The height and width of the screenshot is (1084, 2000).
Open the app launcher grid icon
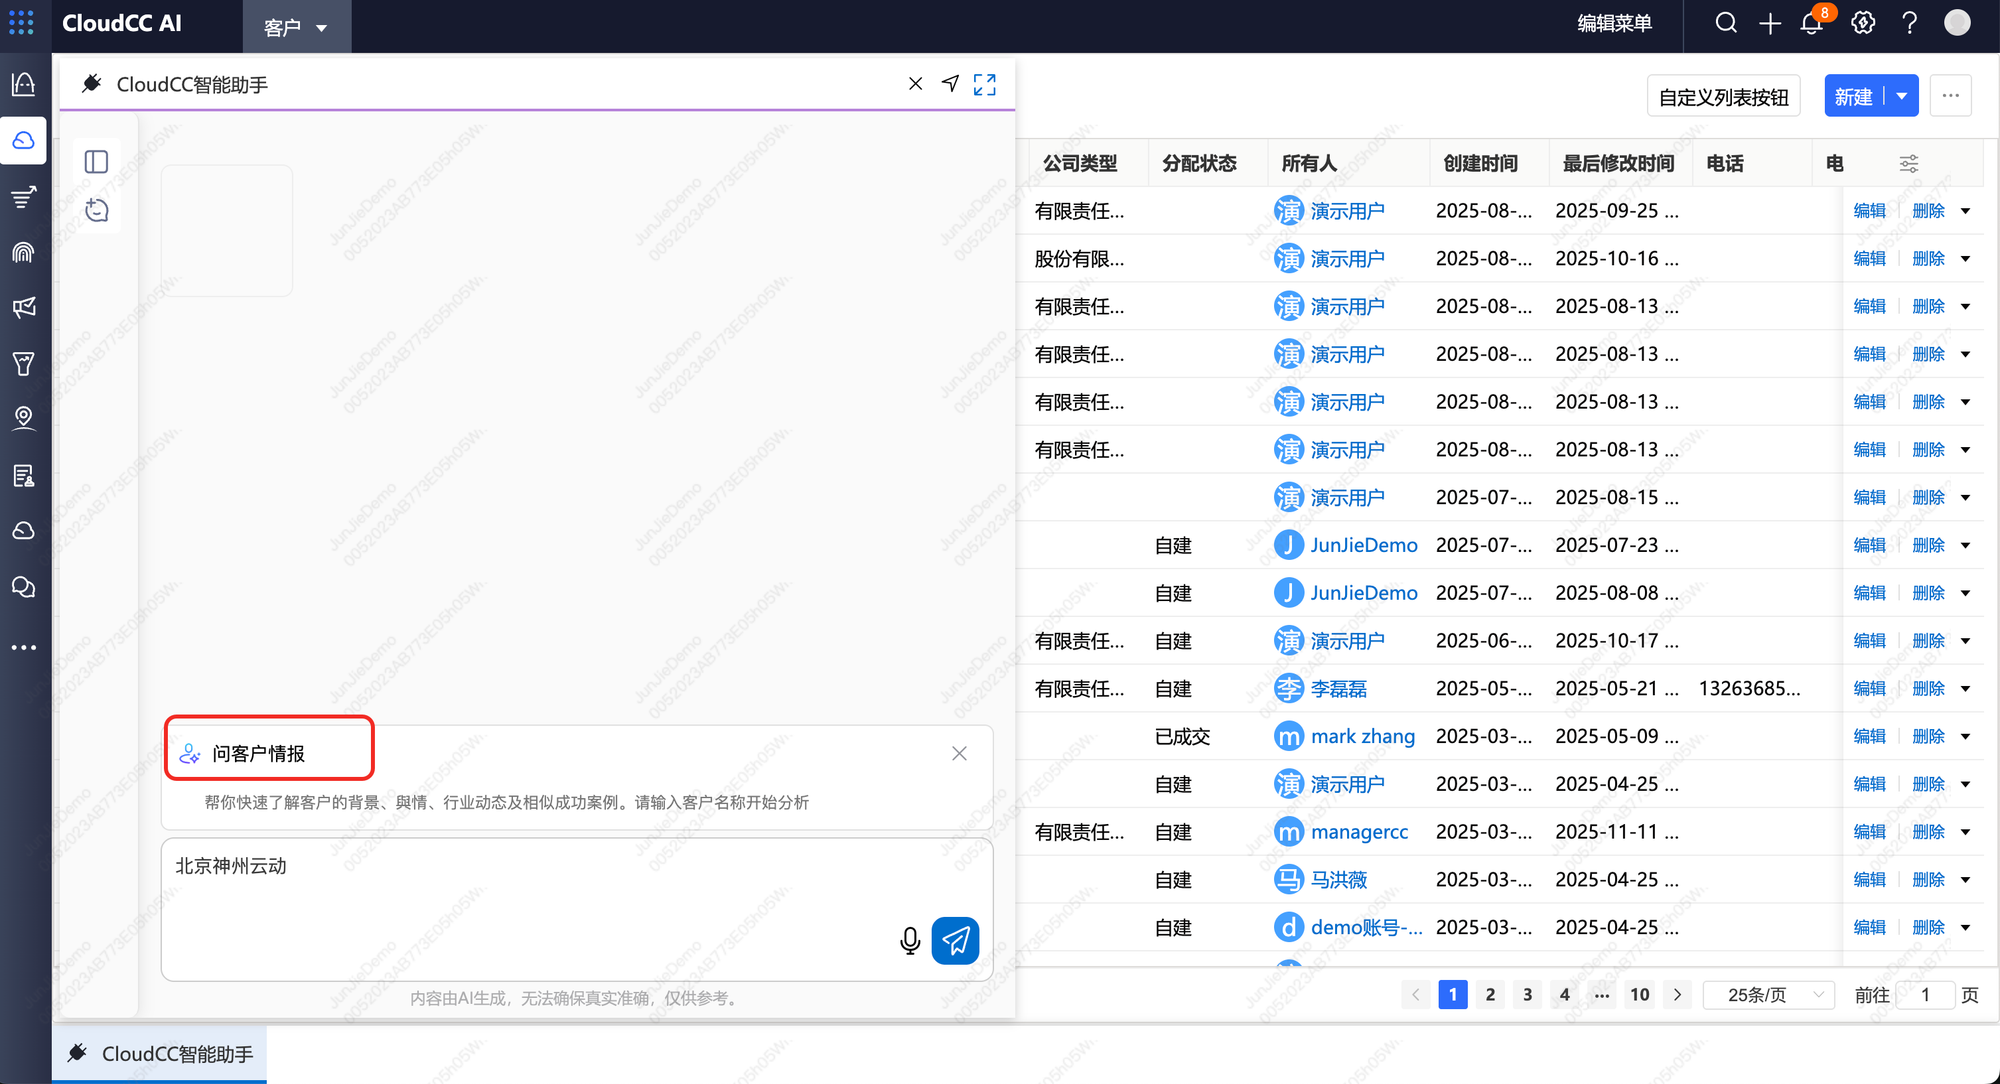[22, 23]
